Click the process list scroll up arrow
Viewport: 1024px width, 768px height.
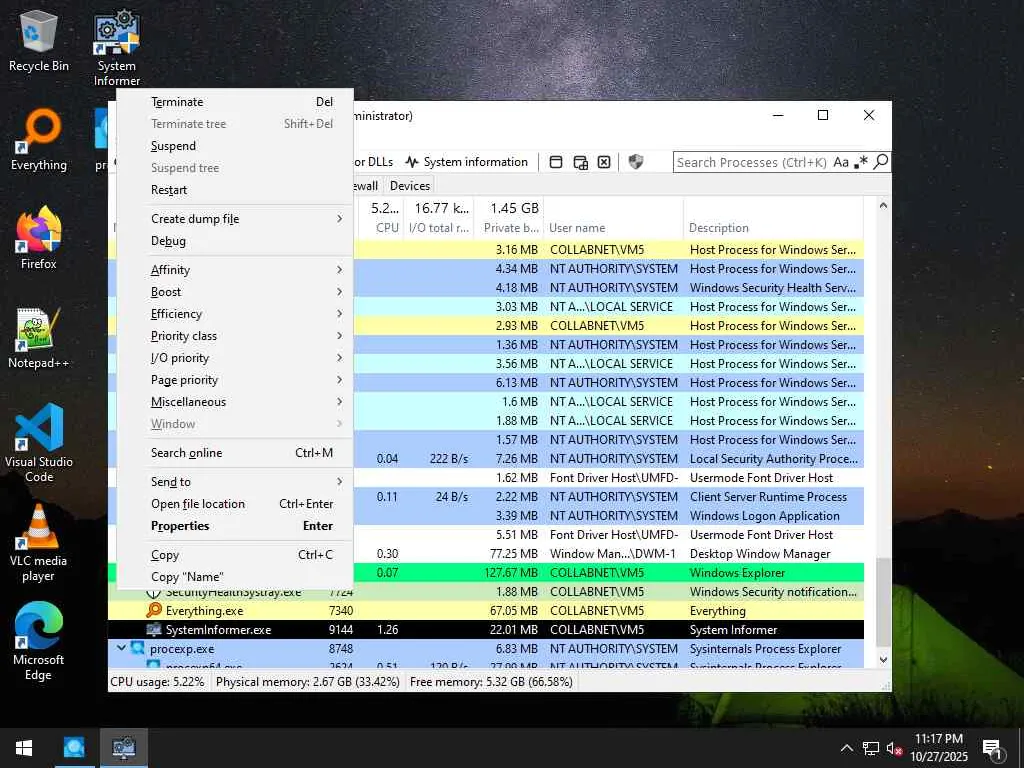883,205
